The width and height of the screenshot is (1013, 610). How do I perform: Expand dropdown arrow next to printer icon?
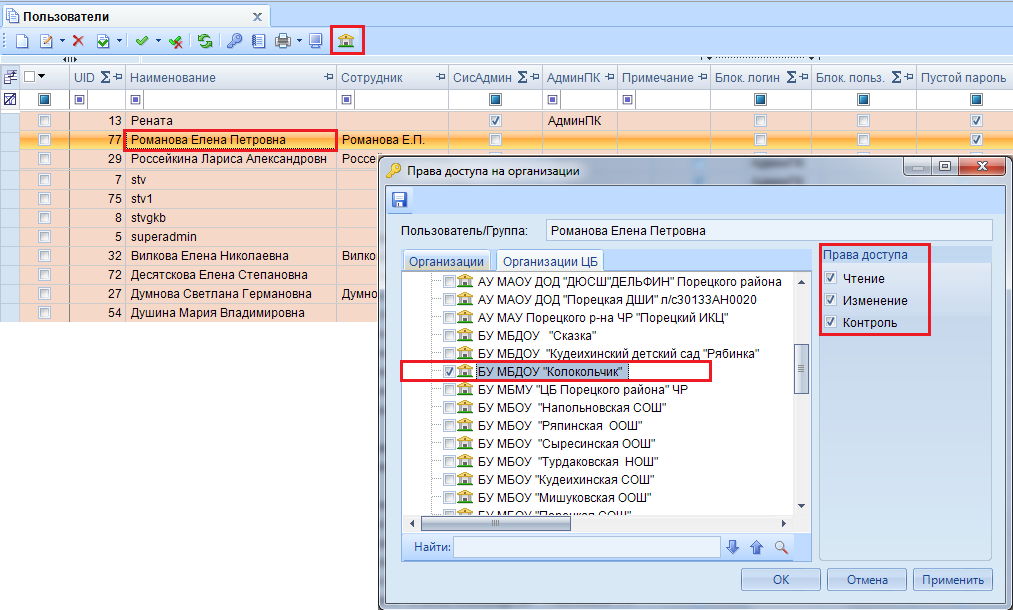[x=299, y=41]
